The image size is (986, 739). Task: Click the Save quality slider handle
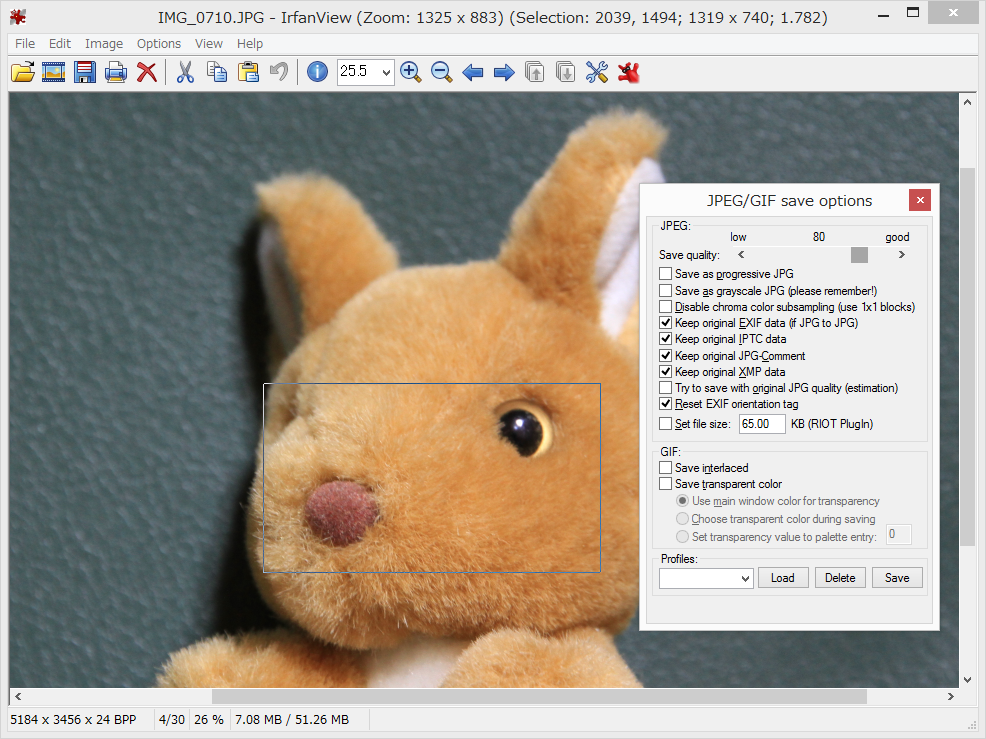859,255
